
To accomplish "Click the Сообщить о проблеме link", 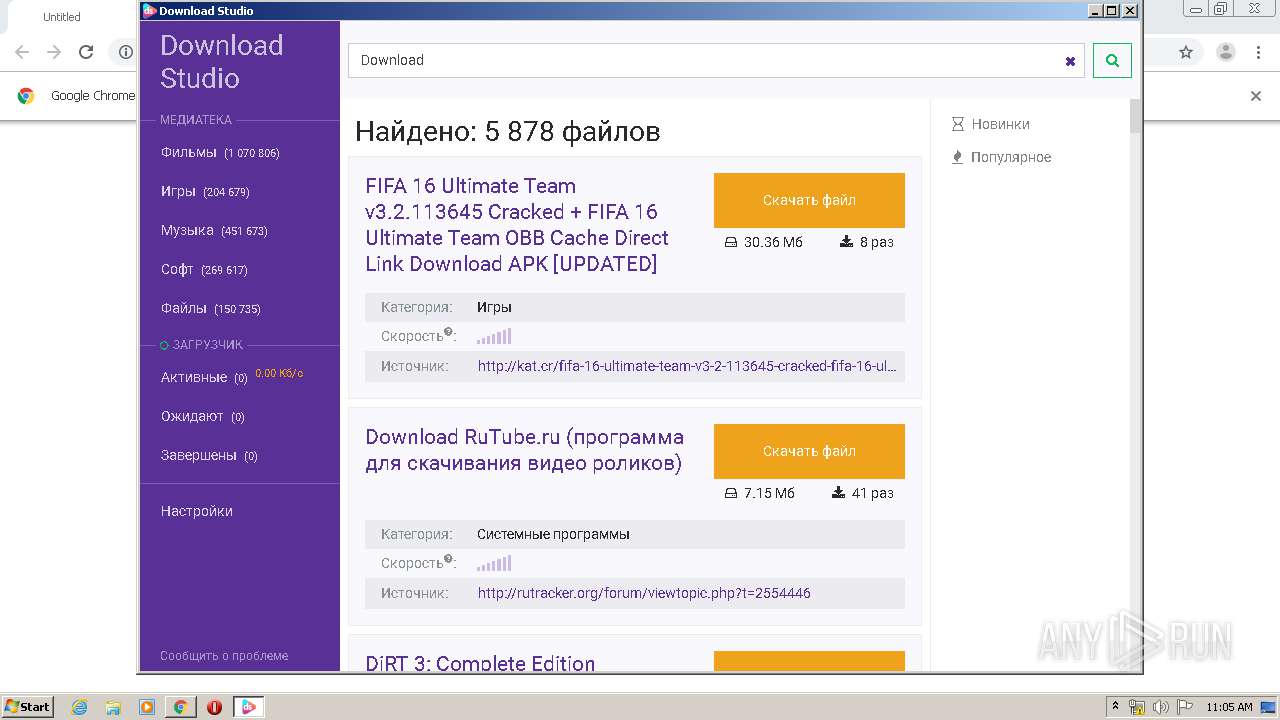I will (x=224, y=656).
